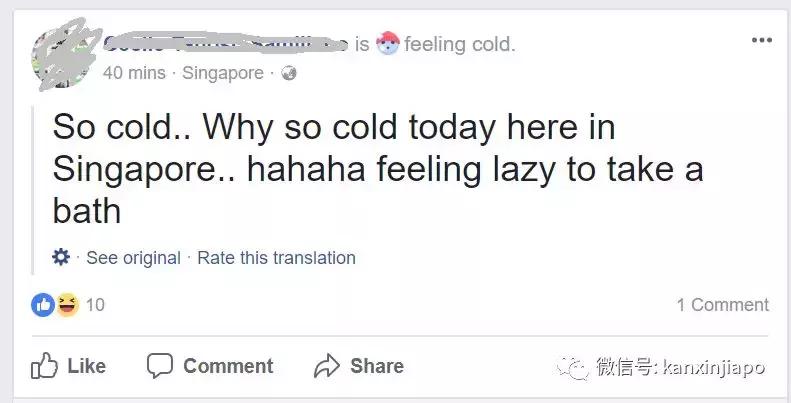Open the poster's blurred profile picture

pyautogui.click(x=62, y=55)
